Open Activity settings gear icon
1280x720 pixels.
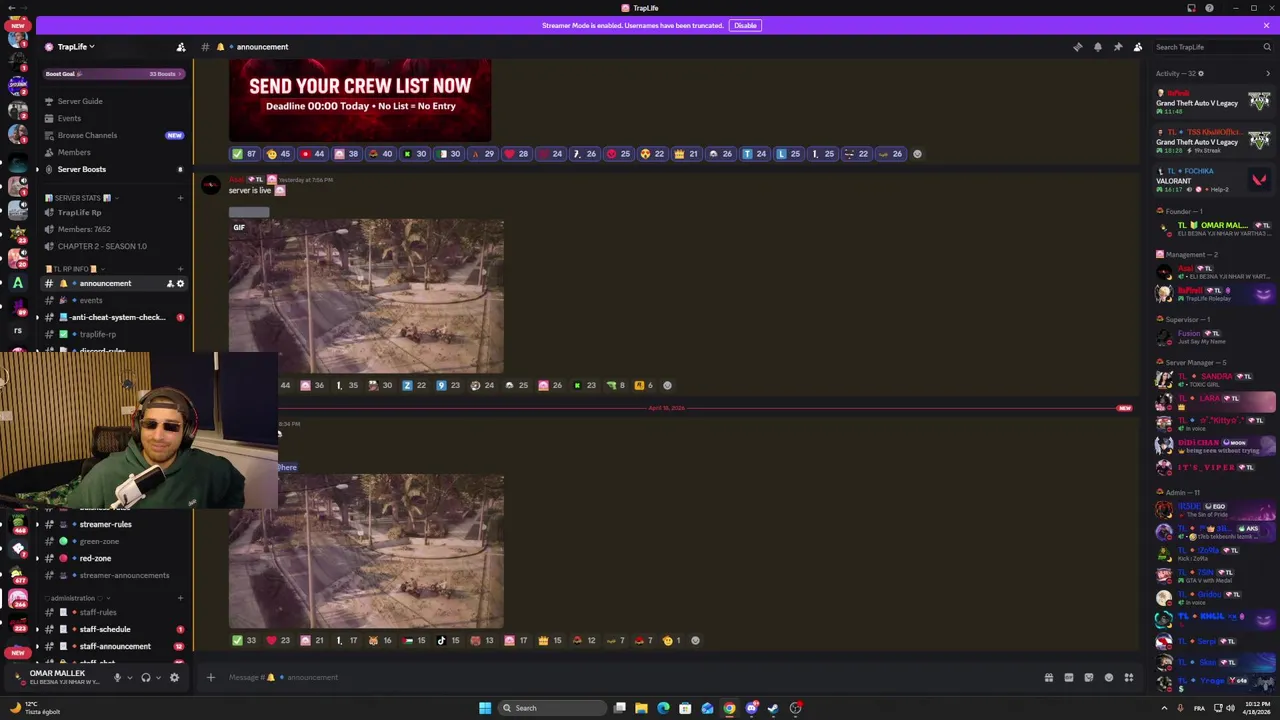point(1201,74)
